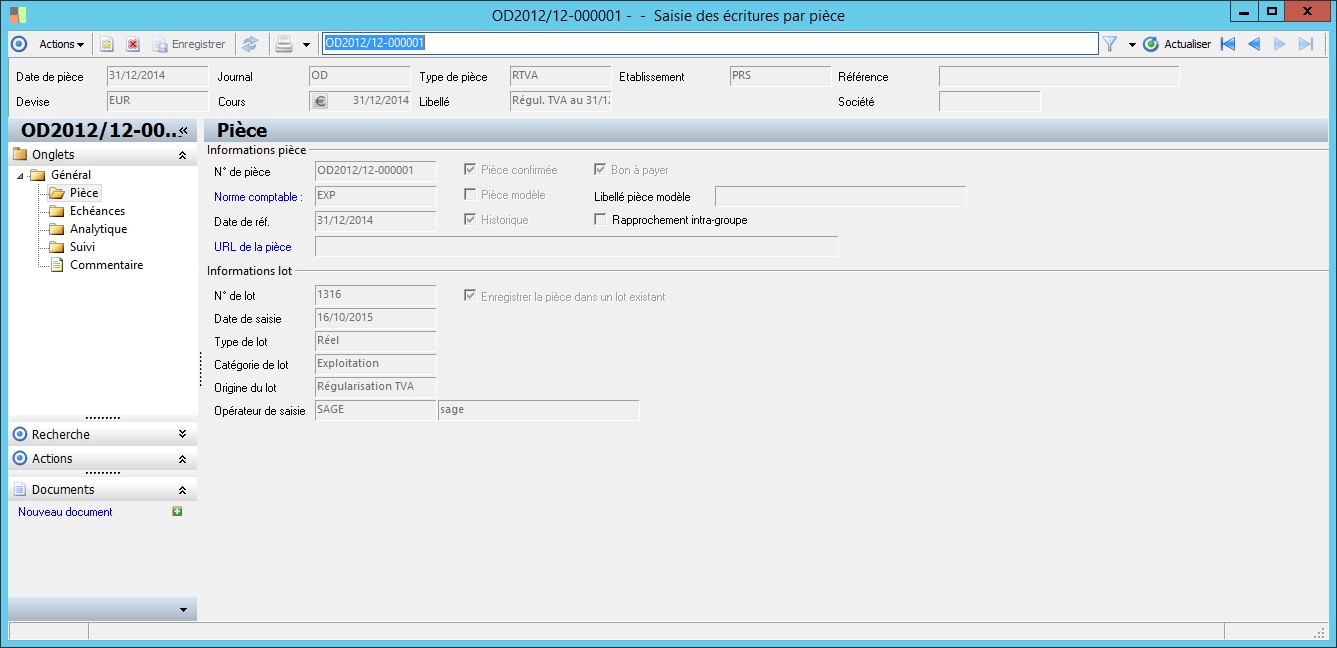This screenshot has height=648, width=1337.
Task: Open the filter dropdown arrow
Action: point(1132,45)
